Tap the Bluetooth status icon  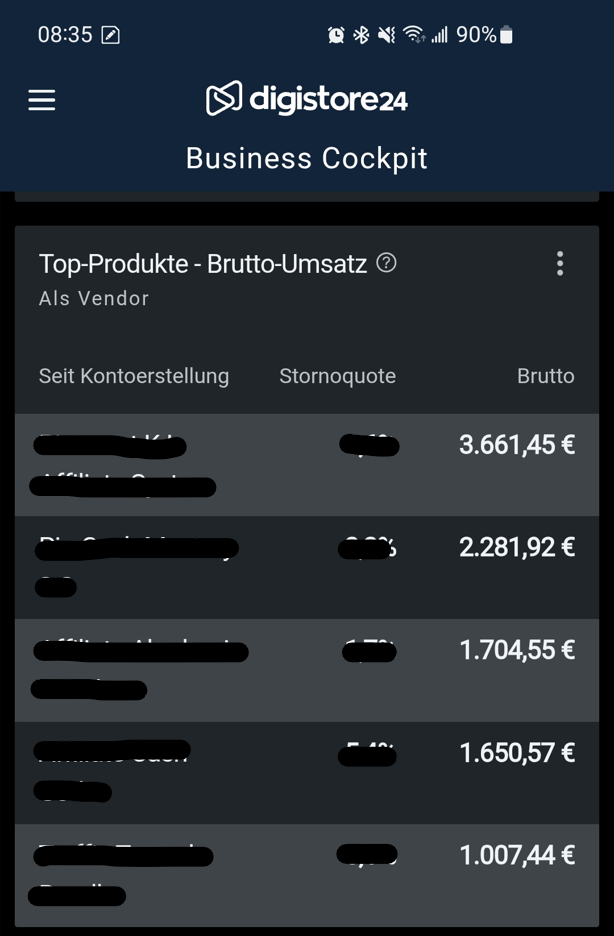[x=361, y=35]
